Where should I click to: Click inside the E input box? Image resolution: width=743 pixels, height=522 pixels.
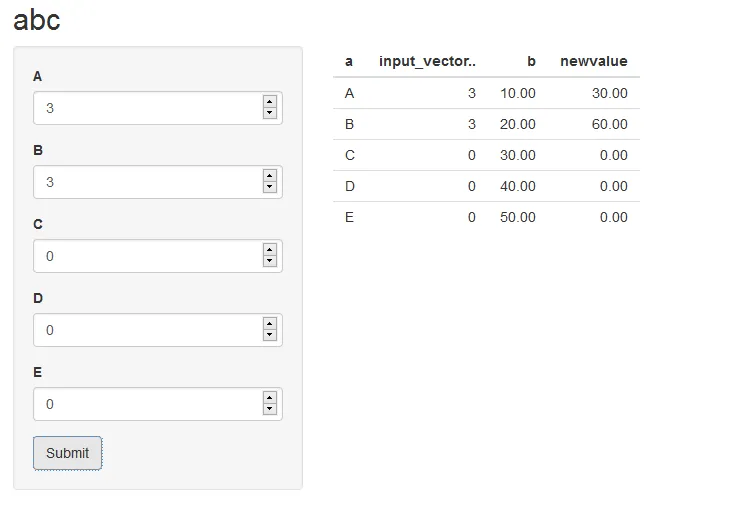coord(145,404)
